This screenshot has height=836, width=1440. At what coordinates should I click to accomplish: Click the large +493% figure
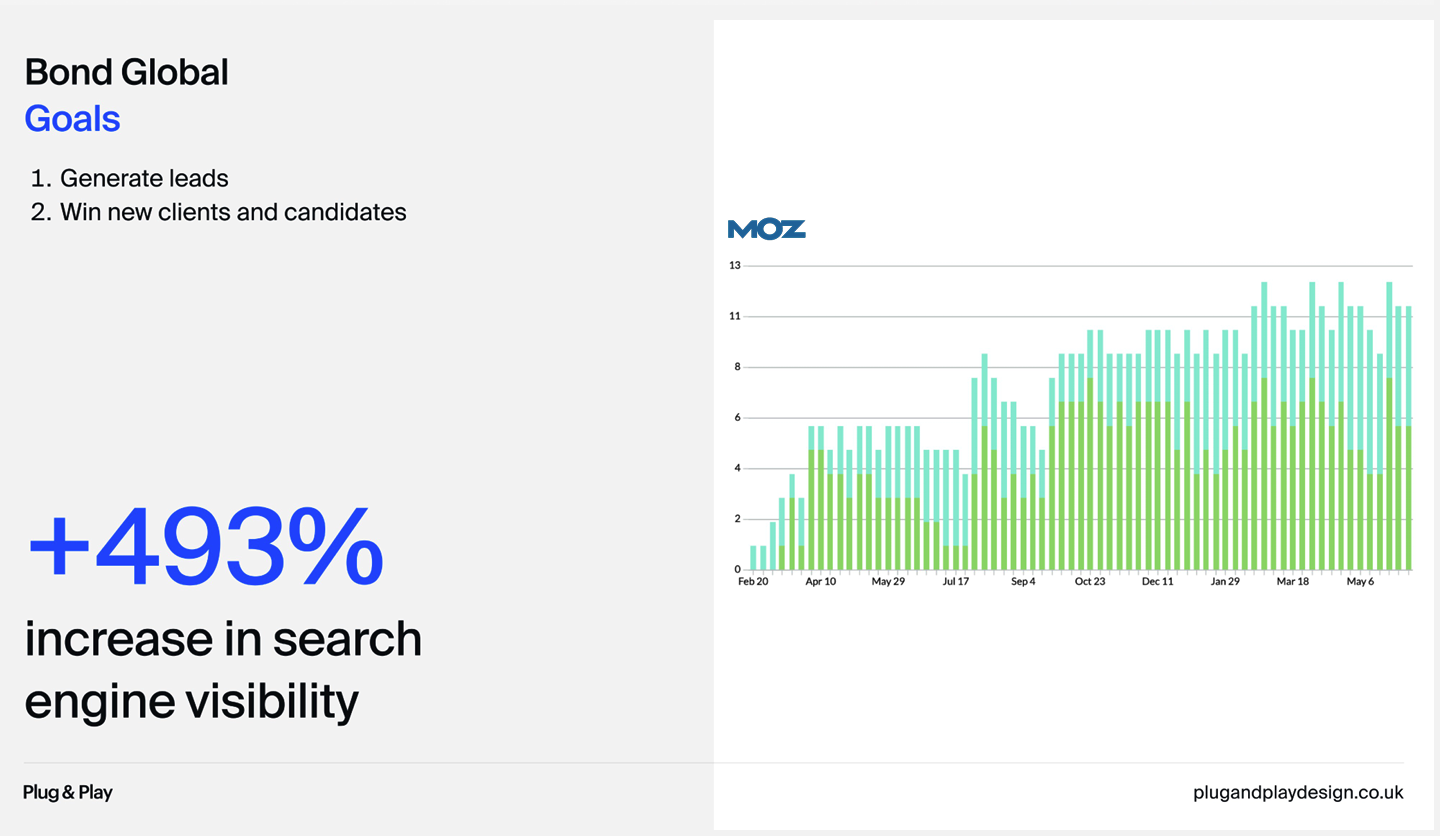(x=206, y=546)
